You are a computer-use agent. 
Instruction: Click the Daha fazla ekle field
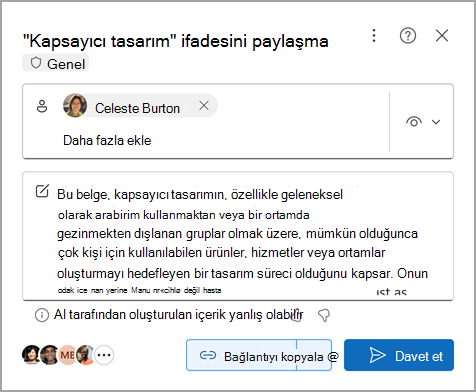tap(107, 140)
